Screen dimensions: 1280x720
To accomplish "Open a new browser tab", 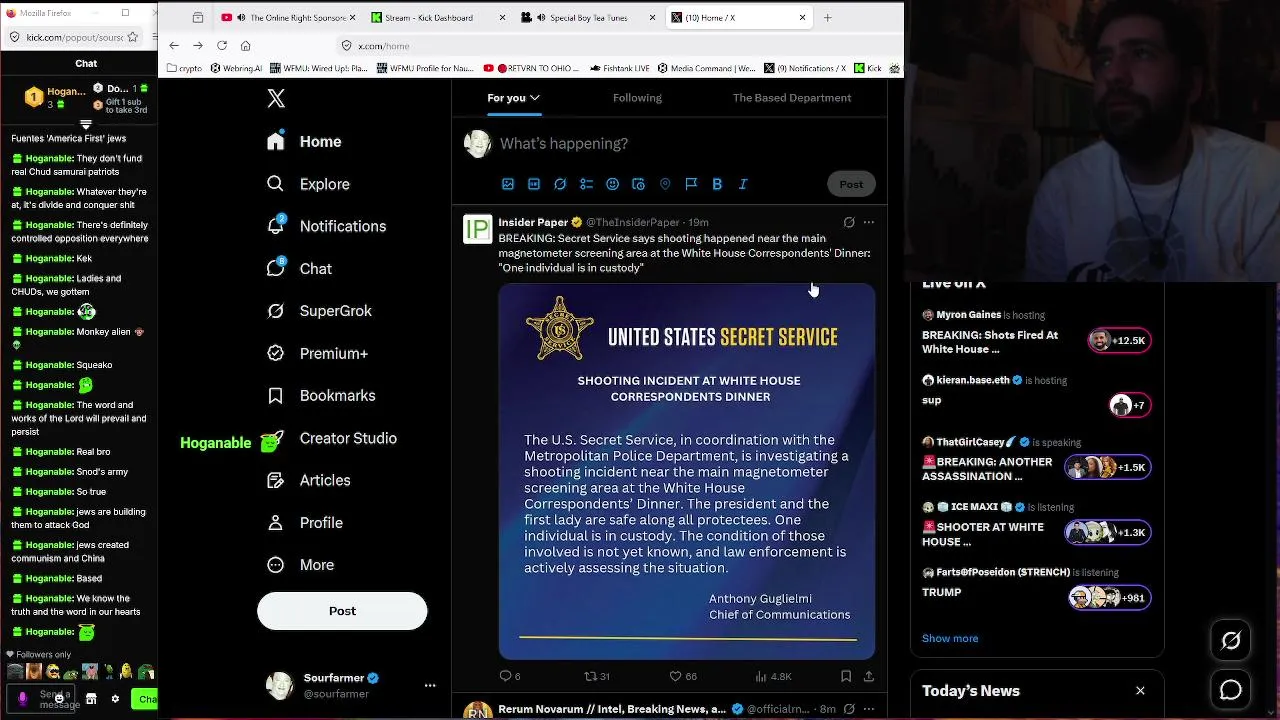I will [827, 17].
